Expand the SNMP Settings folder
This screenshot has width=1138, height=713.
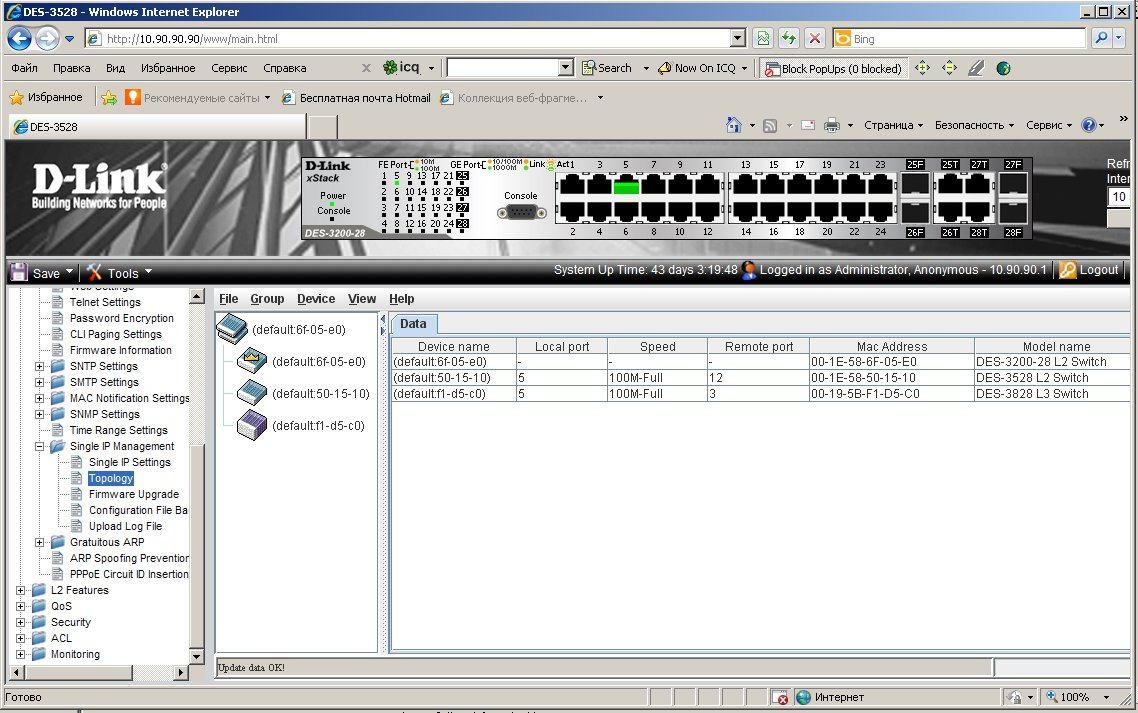[40, 414]
